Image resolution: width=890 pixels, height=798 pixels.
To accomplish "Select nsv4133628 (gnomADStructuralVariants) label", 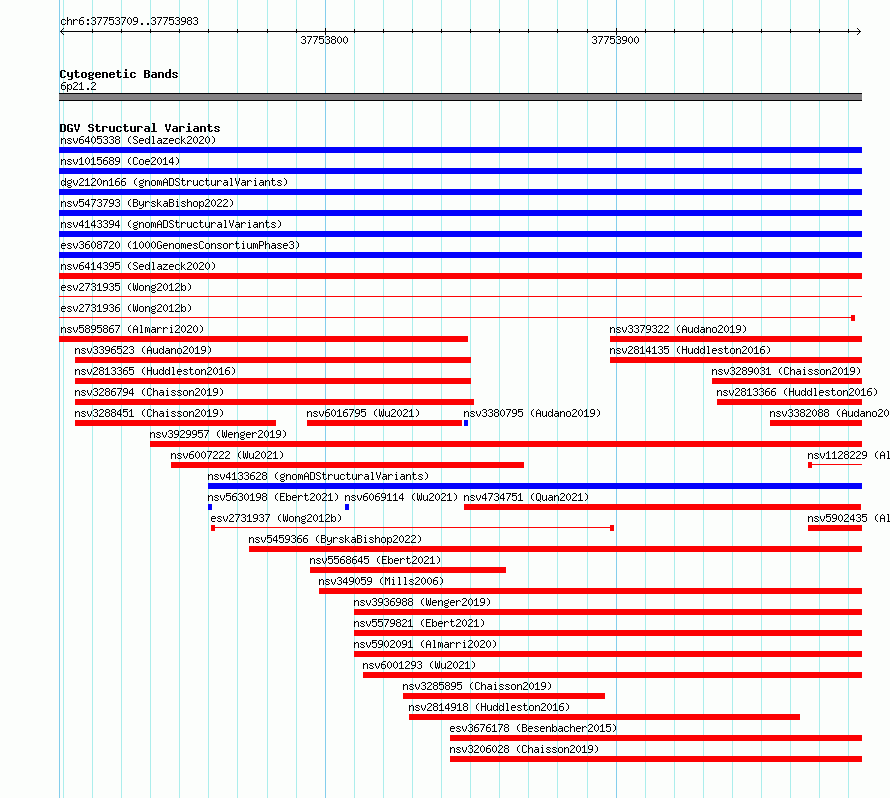I will [318, 476].
